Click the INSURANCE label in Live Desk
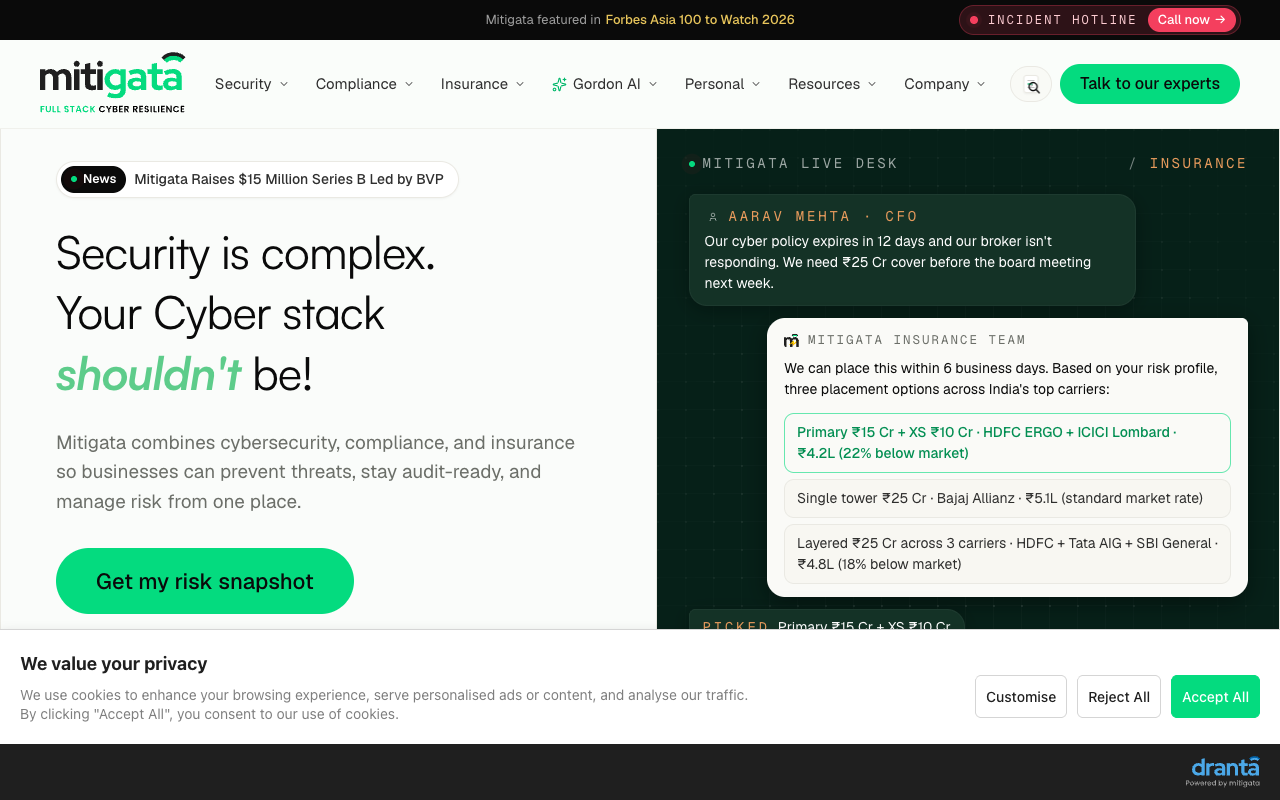This screenshot has width=1280, height=800. tap(1198, 163)
